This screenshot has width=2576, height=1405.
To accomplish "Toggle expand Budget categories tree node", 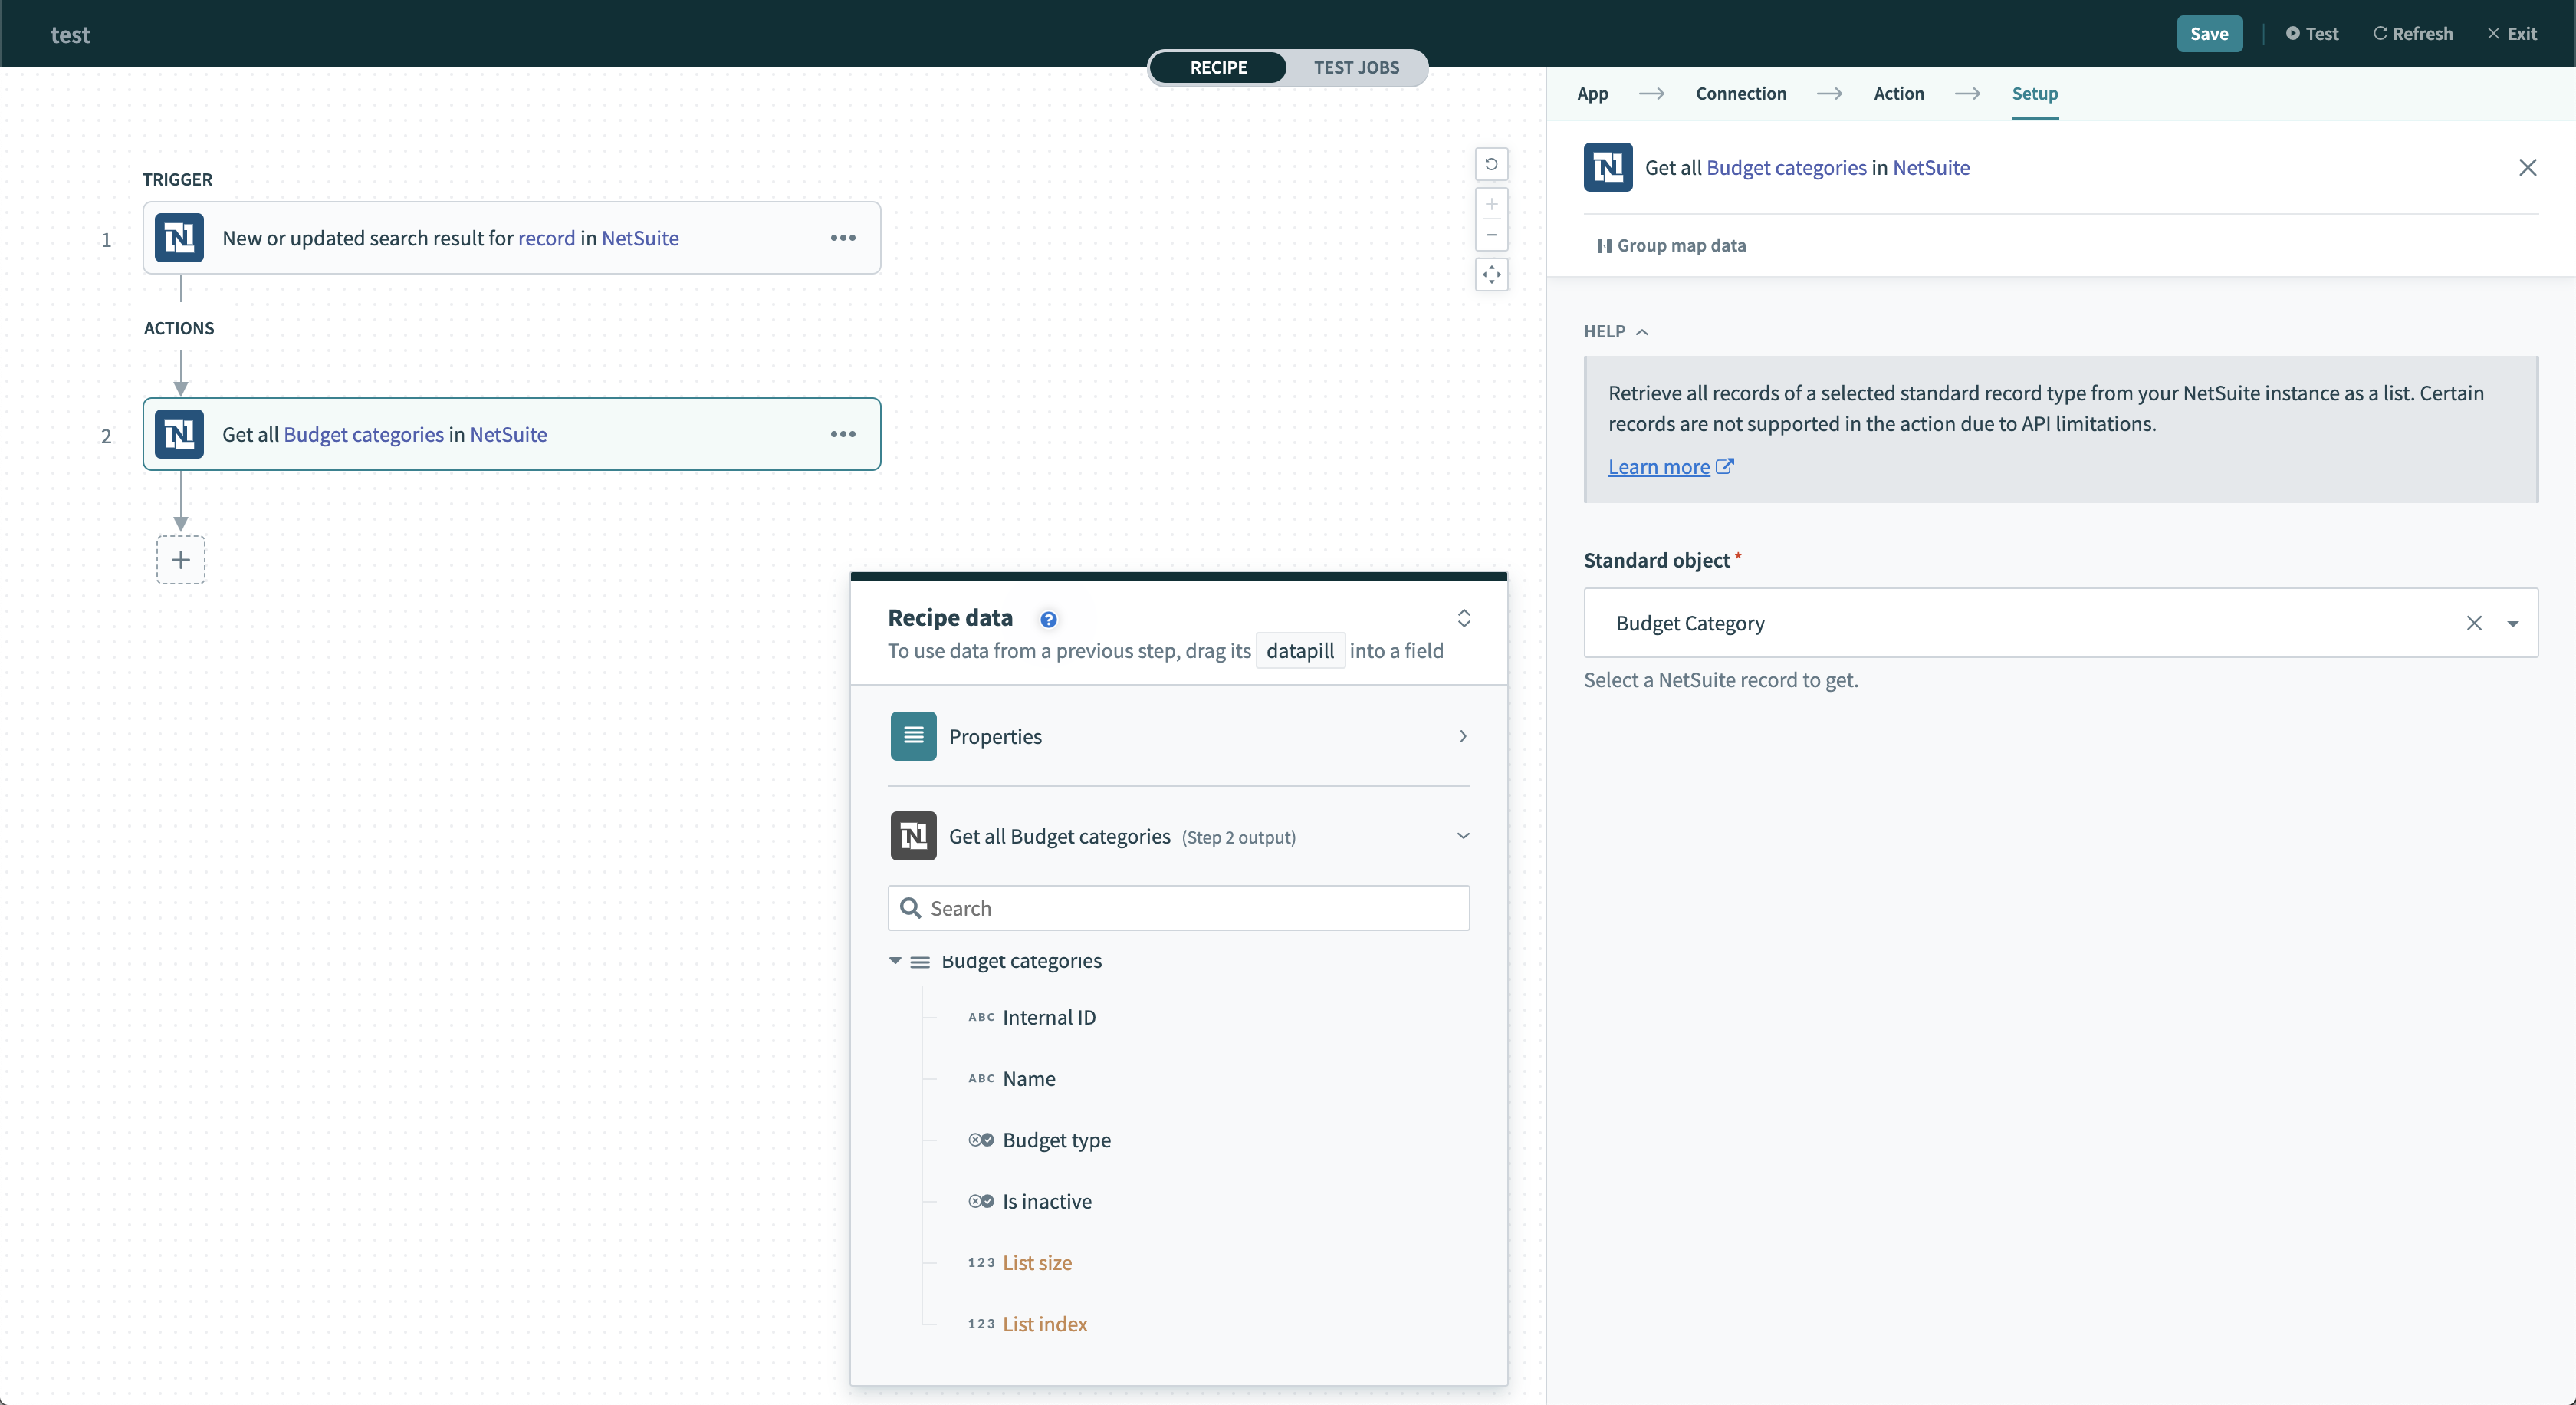I will [894, 960].
